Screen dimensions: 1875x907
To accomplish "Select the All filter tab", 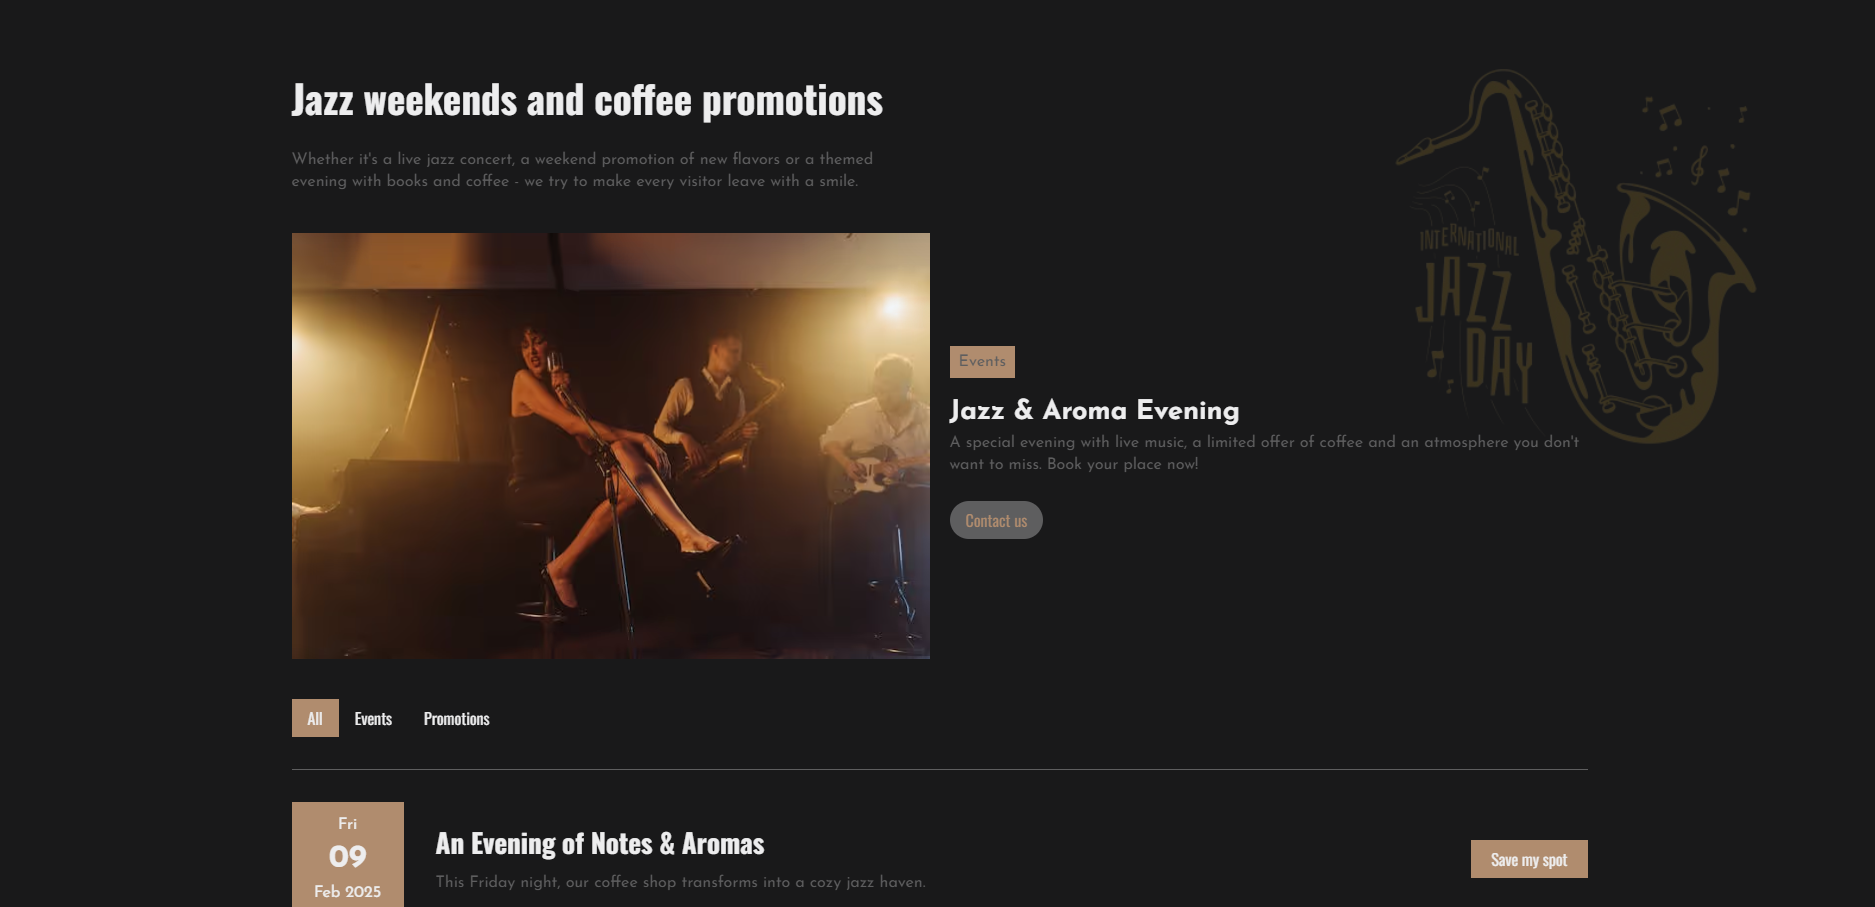I will pyautogui.click(x=315, y=718).
